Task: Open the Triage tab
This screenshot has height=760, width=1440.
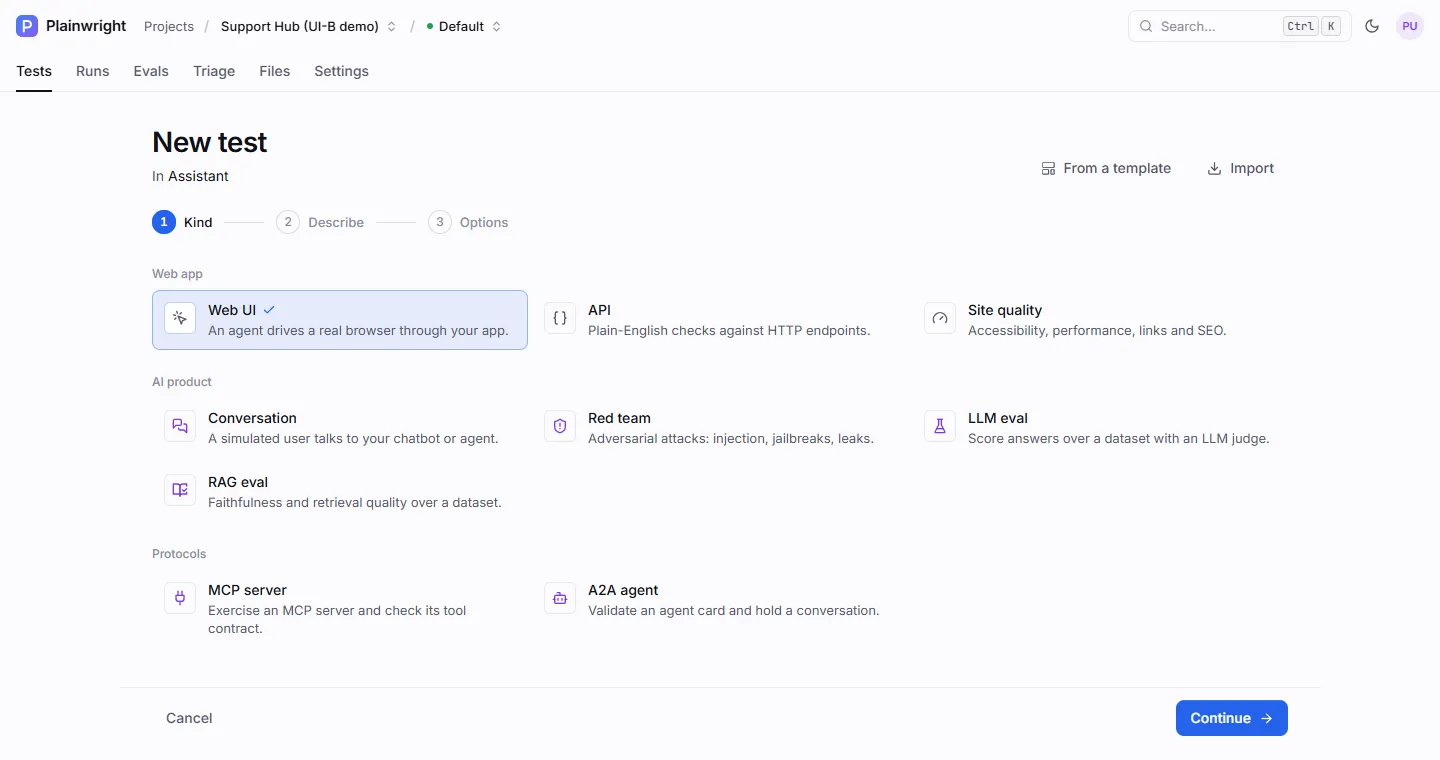Action: coord(214,71)
